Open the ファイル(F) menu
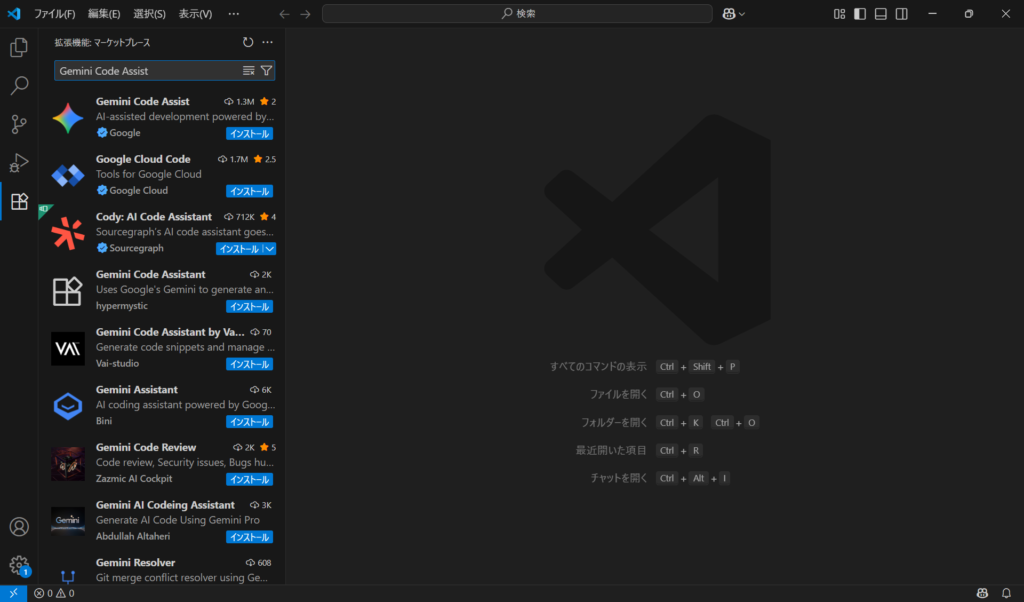 tap(54, 14)
